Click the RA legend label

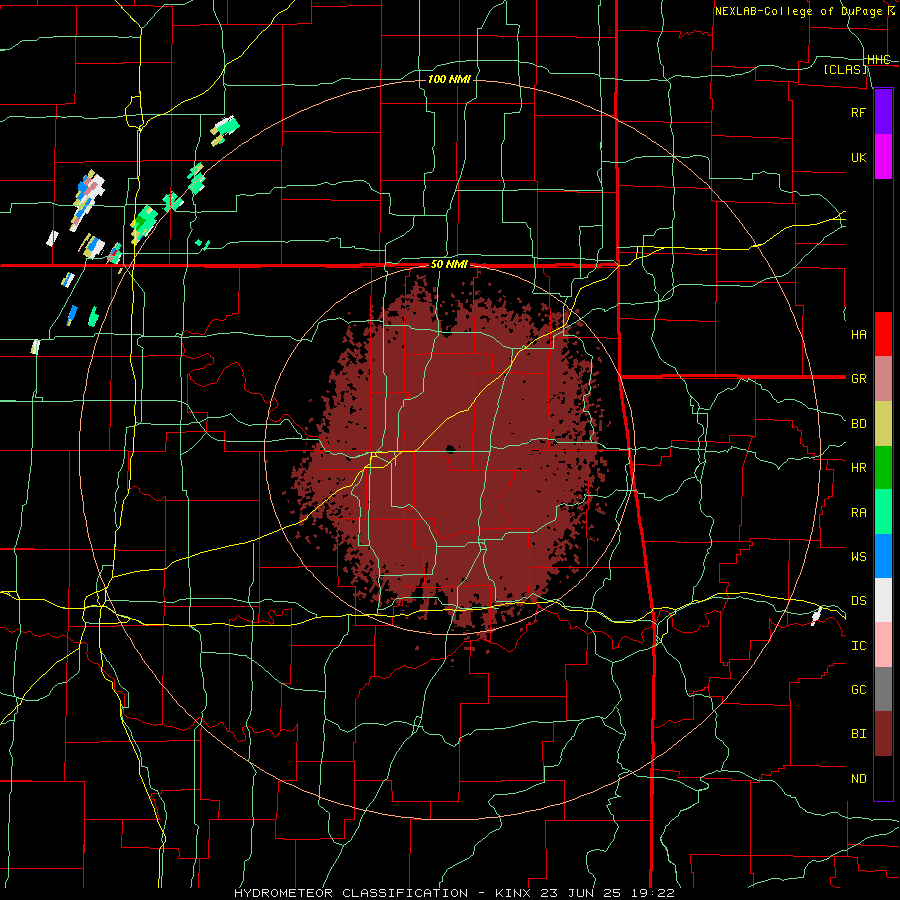coord(859,512)
